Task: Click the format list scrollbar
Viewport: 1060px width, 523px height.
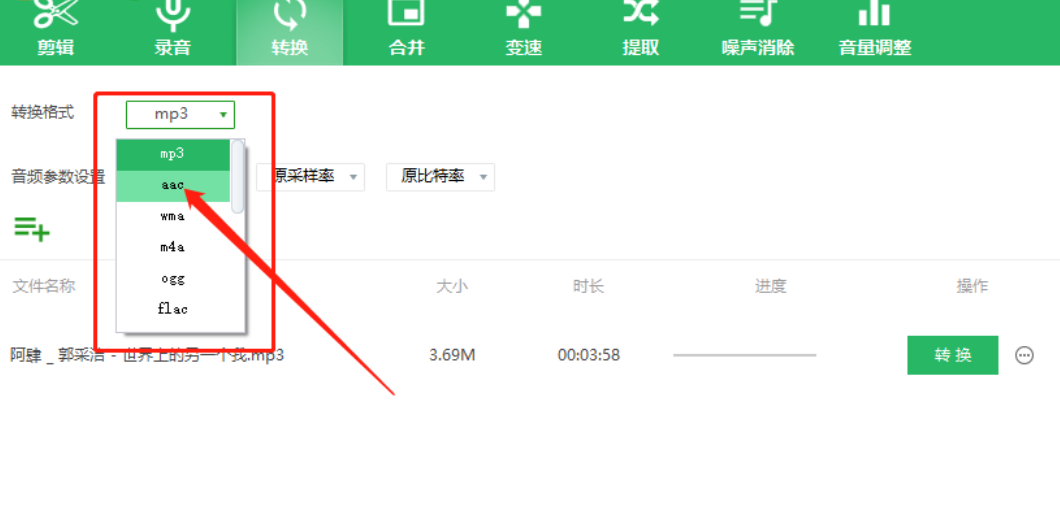Action: pyautogui.click(x=237, y=176)
